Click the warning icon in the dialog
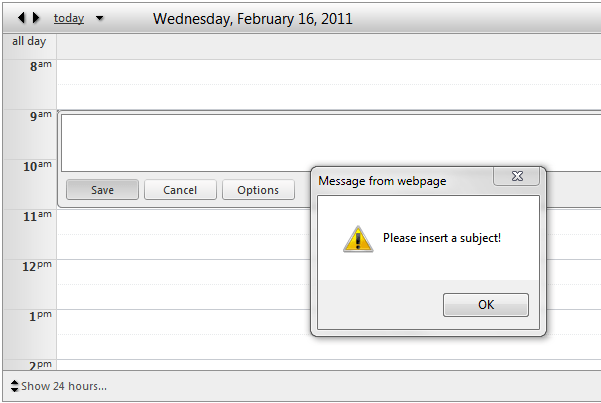This screenshot has width=601, height=403. 358,239
